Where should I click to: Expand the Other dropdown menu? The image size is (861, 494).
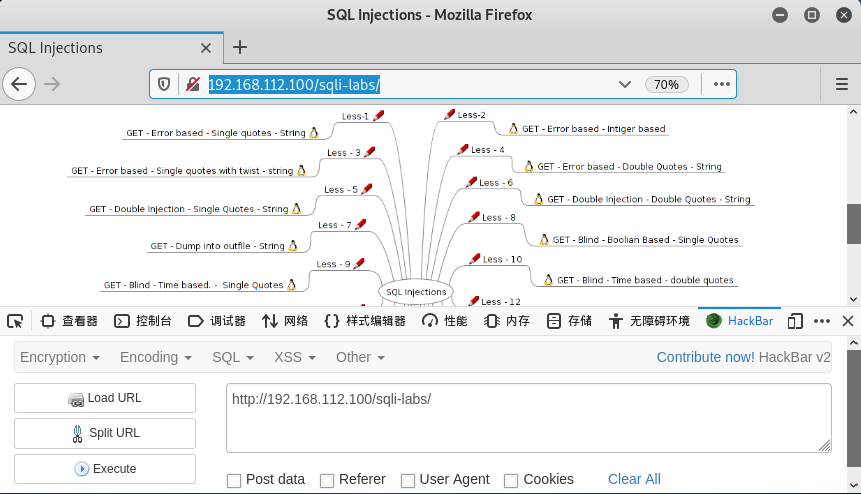tap(360, 357)
